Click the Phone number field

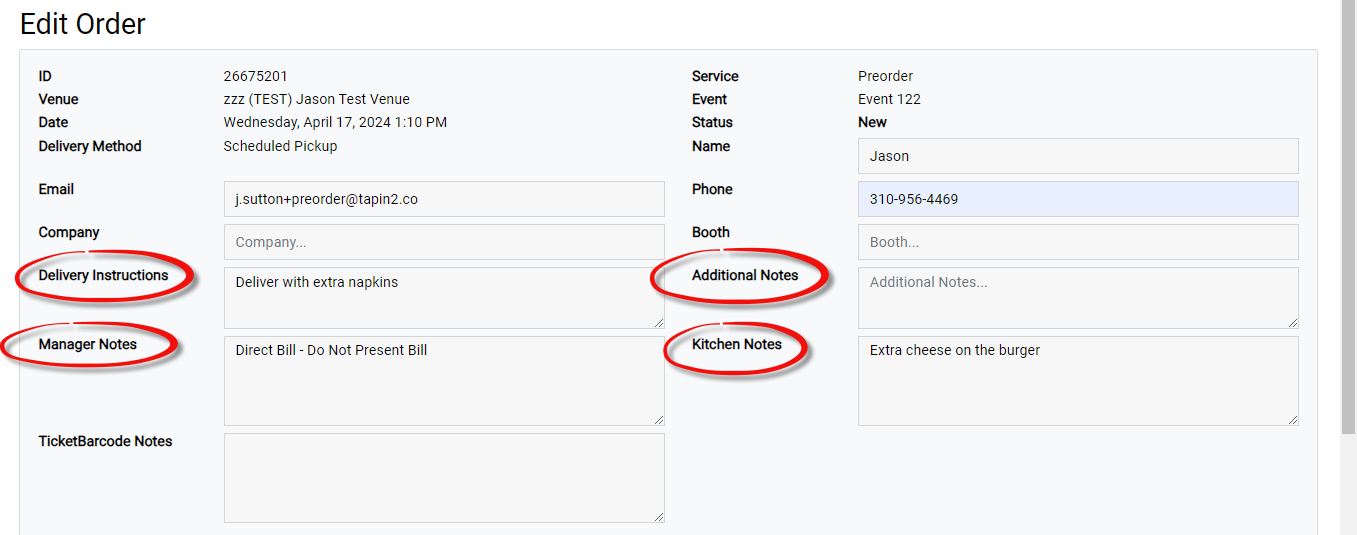point(1077,199)
